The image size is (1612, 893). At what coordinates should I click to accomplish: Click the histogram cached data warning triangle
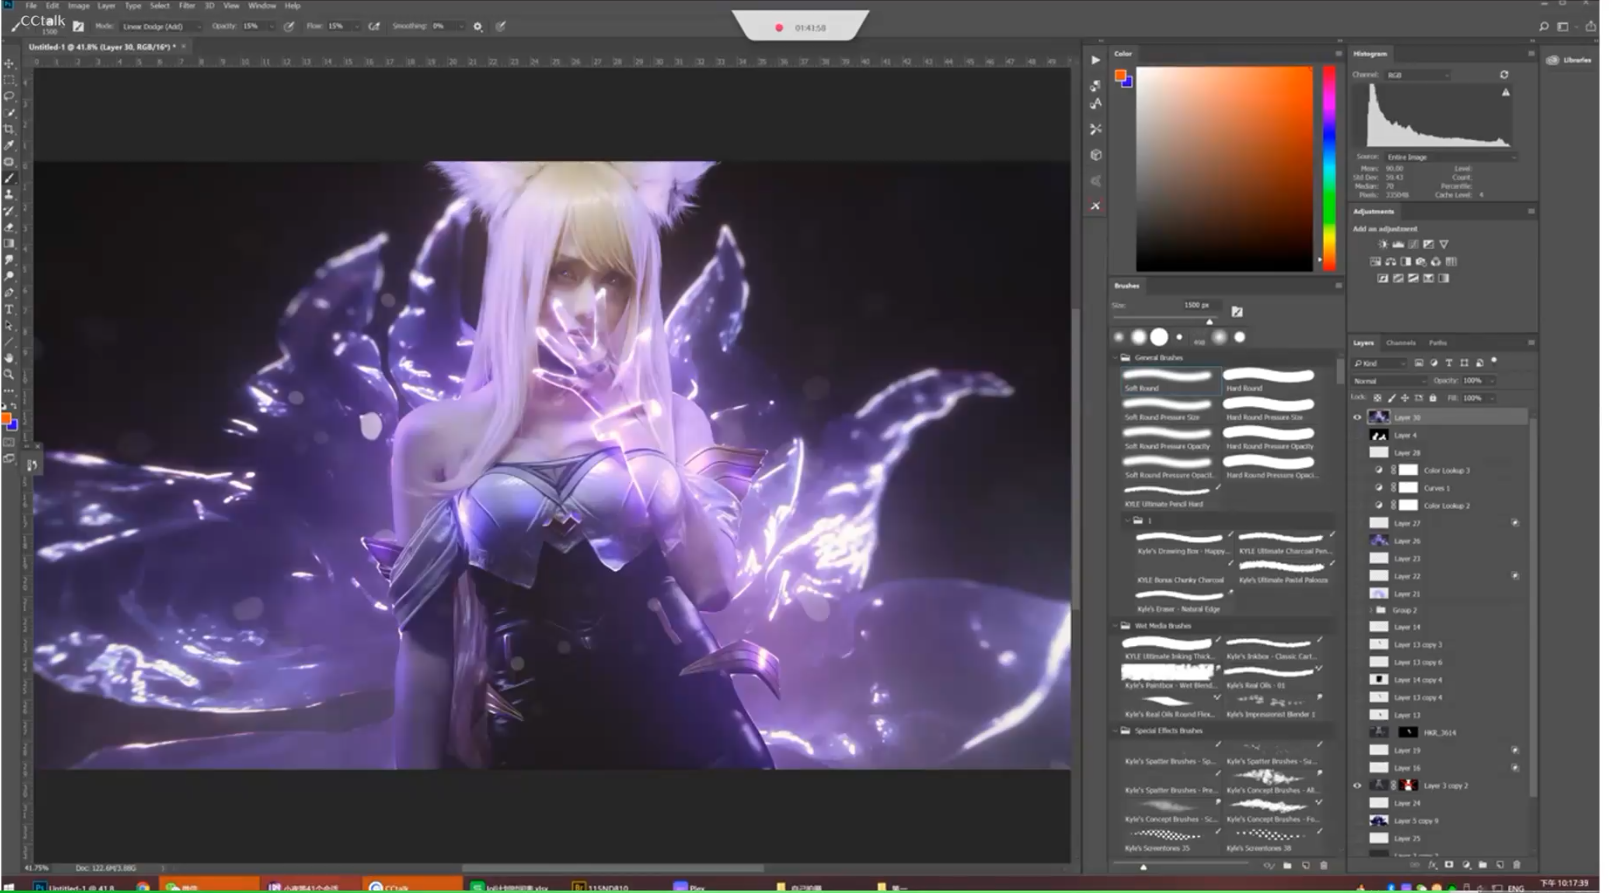tap(1506, 92)
